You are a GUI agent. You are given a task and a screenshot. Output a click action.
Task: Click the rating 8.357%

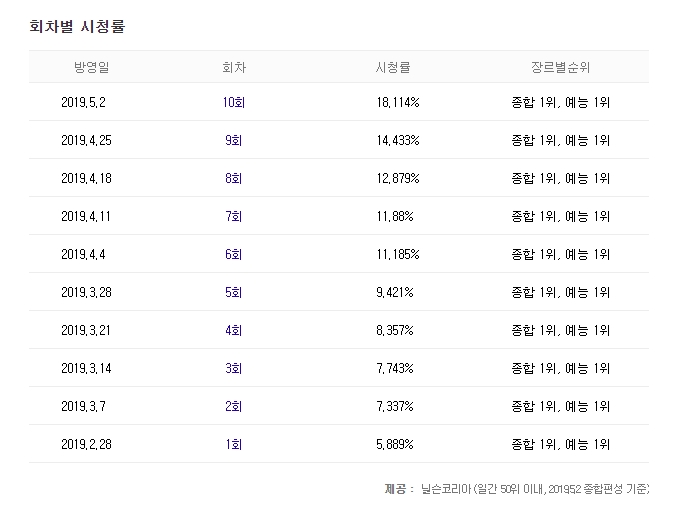pyautogui.click(x=395, y=330)
